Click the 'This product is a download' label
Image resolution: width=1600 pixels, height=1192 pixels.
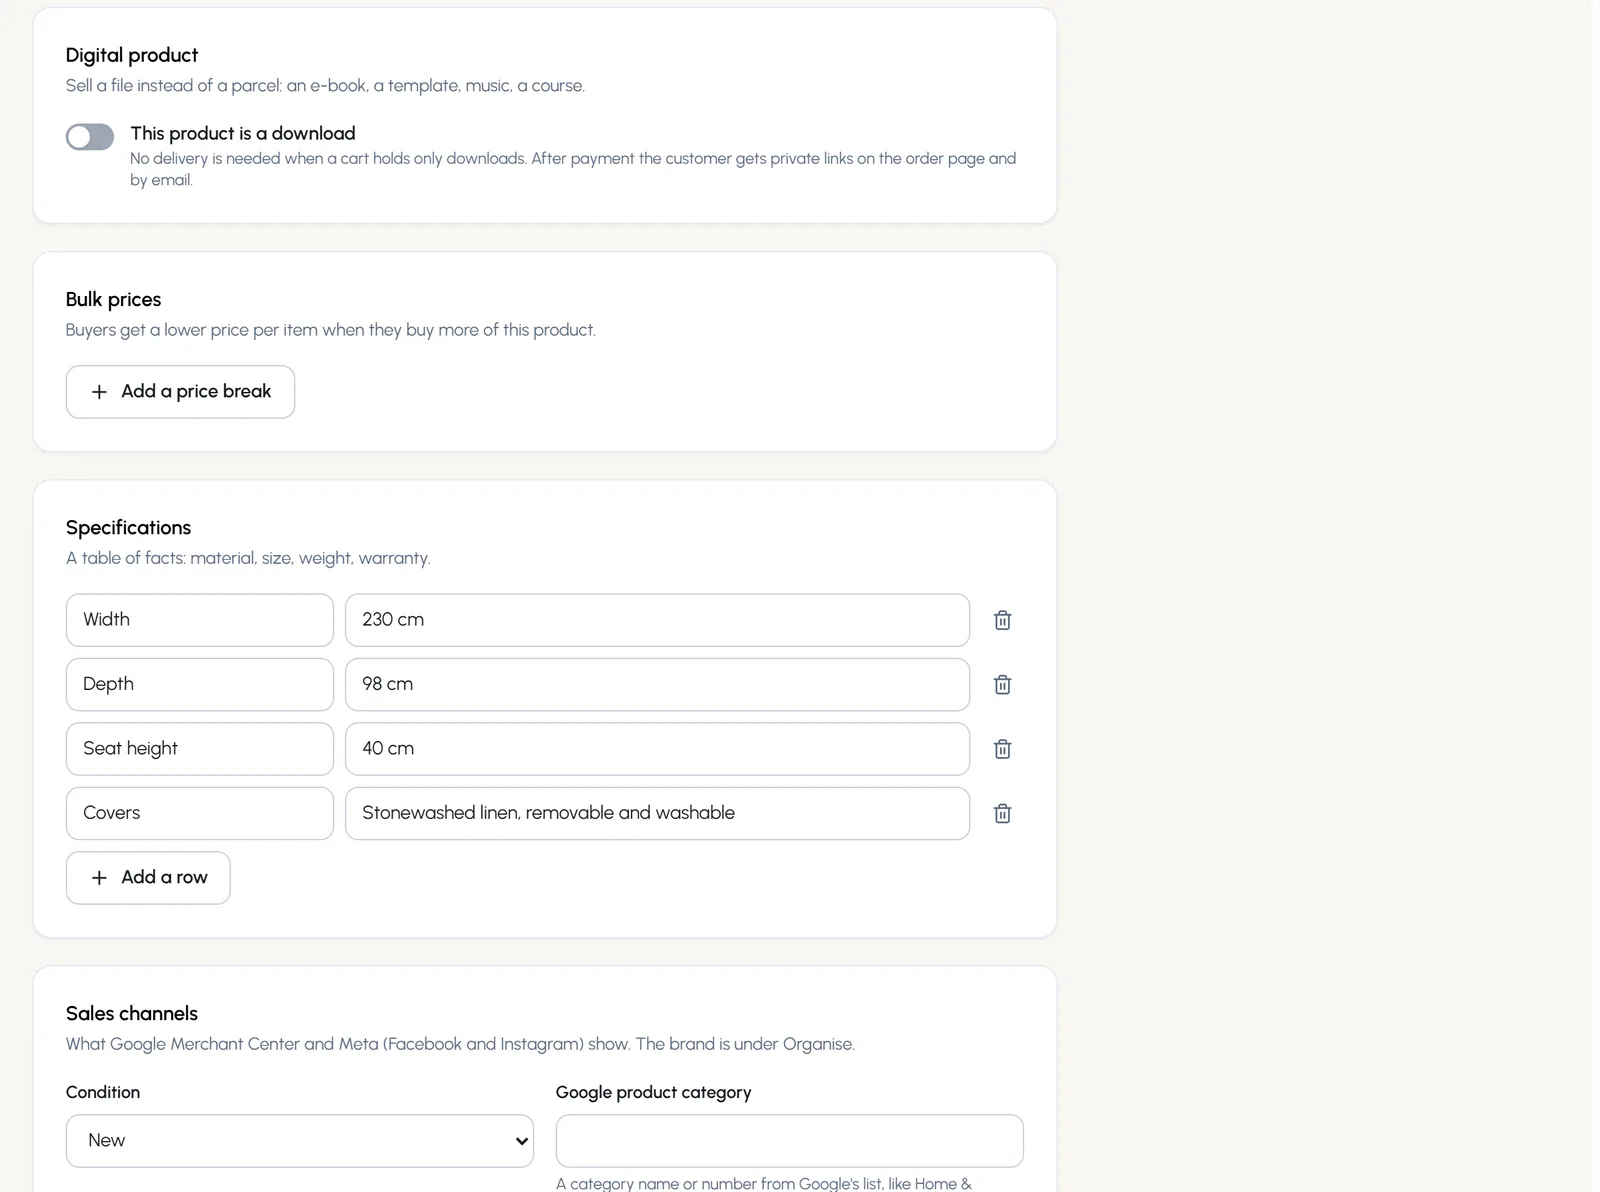tap(243, 134)
